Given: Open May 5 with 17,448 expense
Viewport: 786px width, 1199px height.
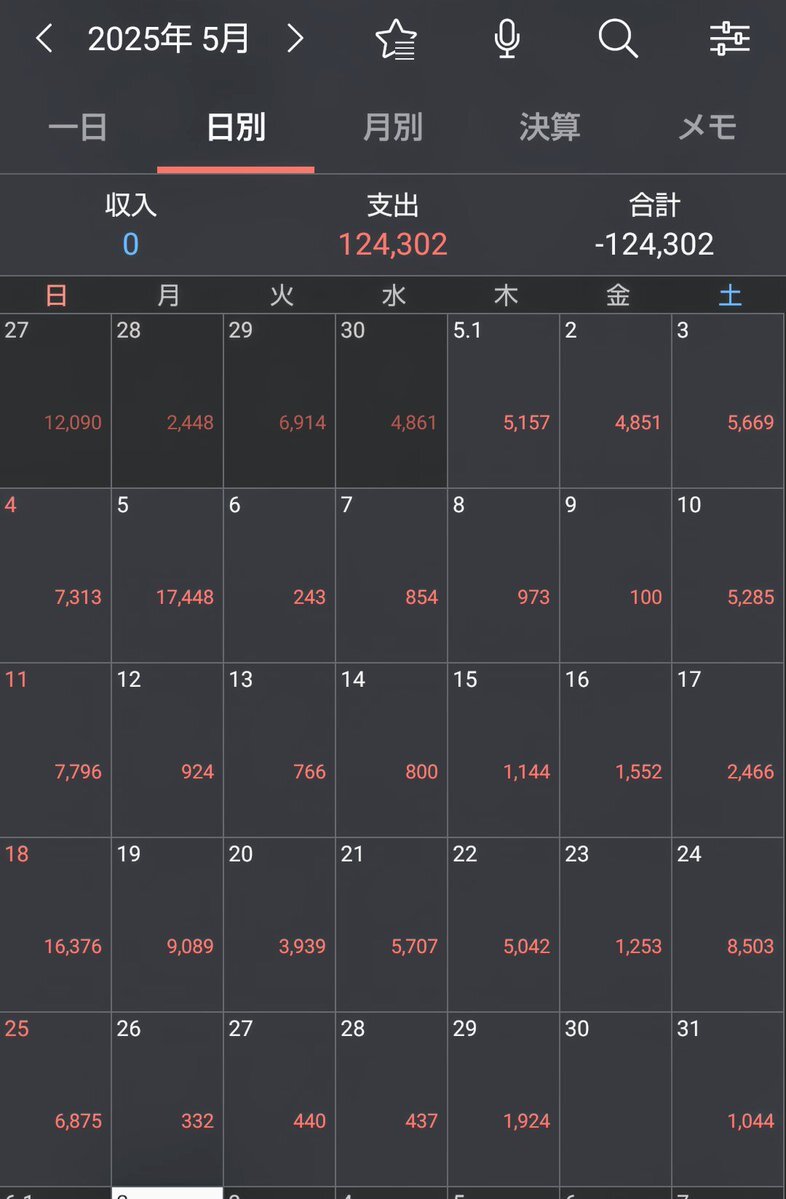Looking at the screenshot, I should click(x=167, y=575).
